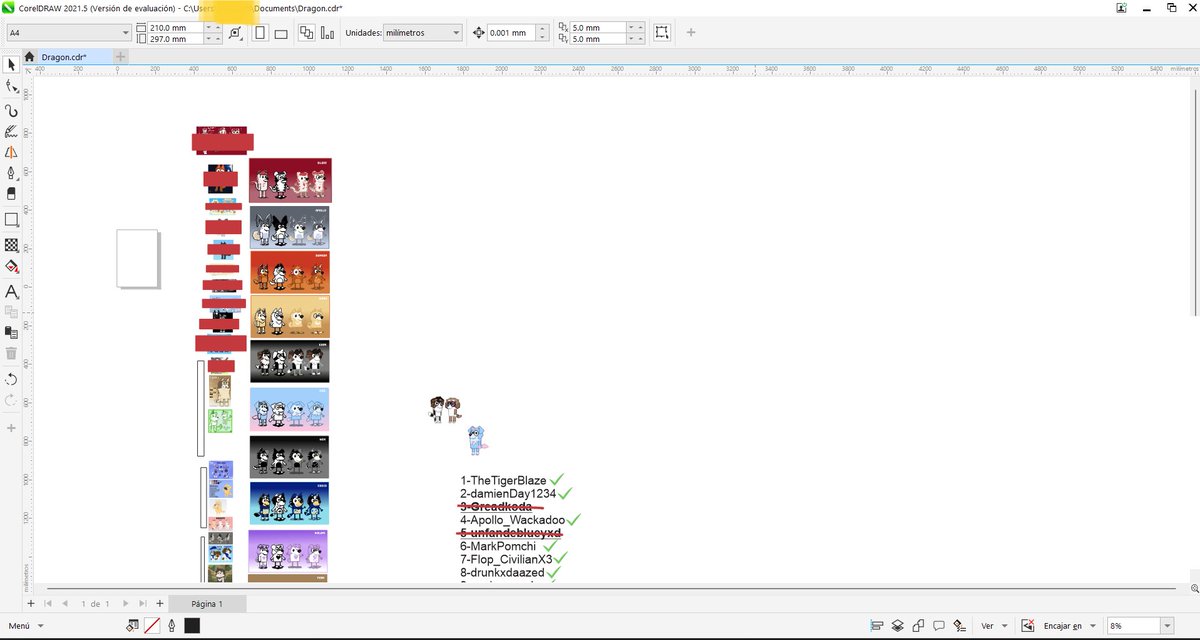Click the current page layout icon
The height and width of the screenshot is (640, 1200).
click(306, 32)
